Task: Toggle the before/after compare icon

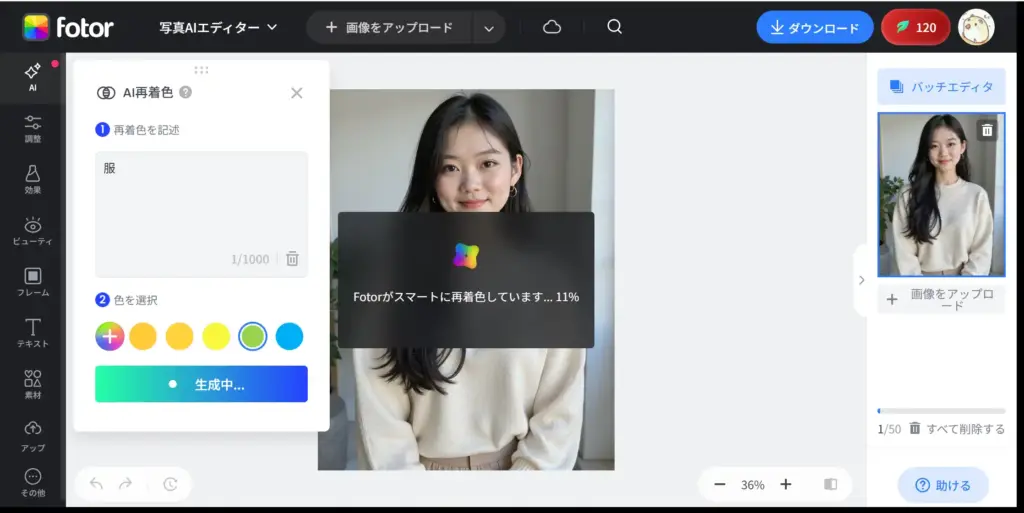Action: coord(831,484)
